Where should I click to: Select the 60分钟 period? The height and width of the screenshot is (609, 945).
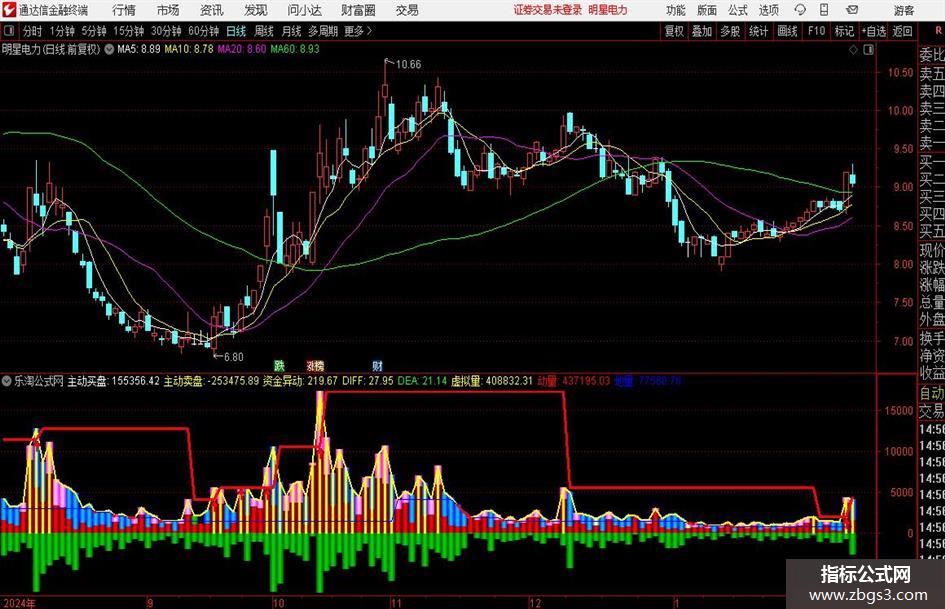(203, 31)
